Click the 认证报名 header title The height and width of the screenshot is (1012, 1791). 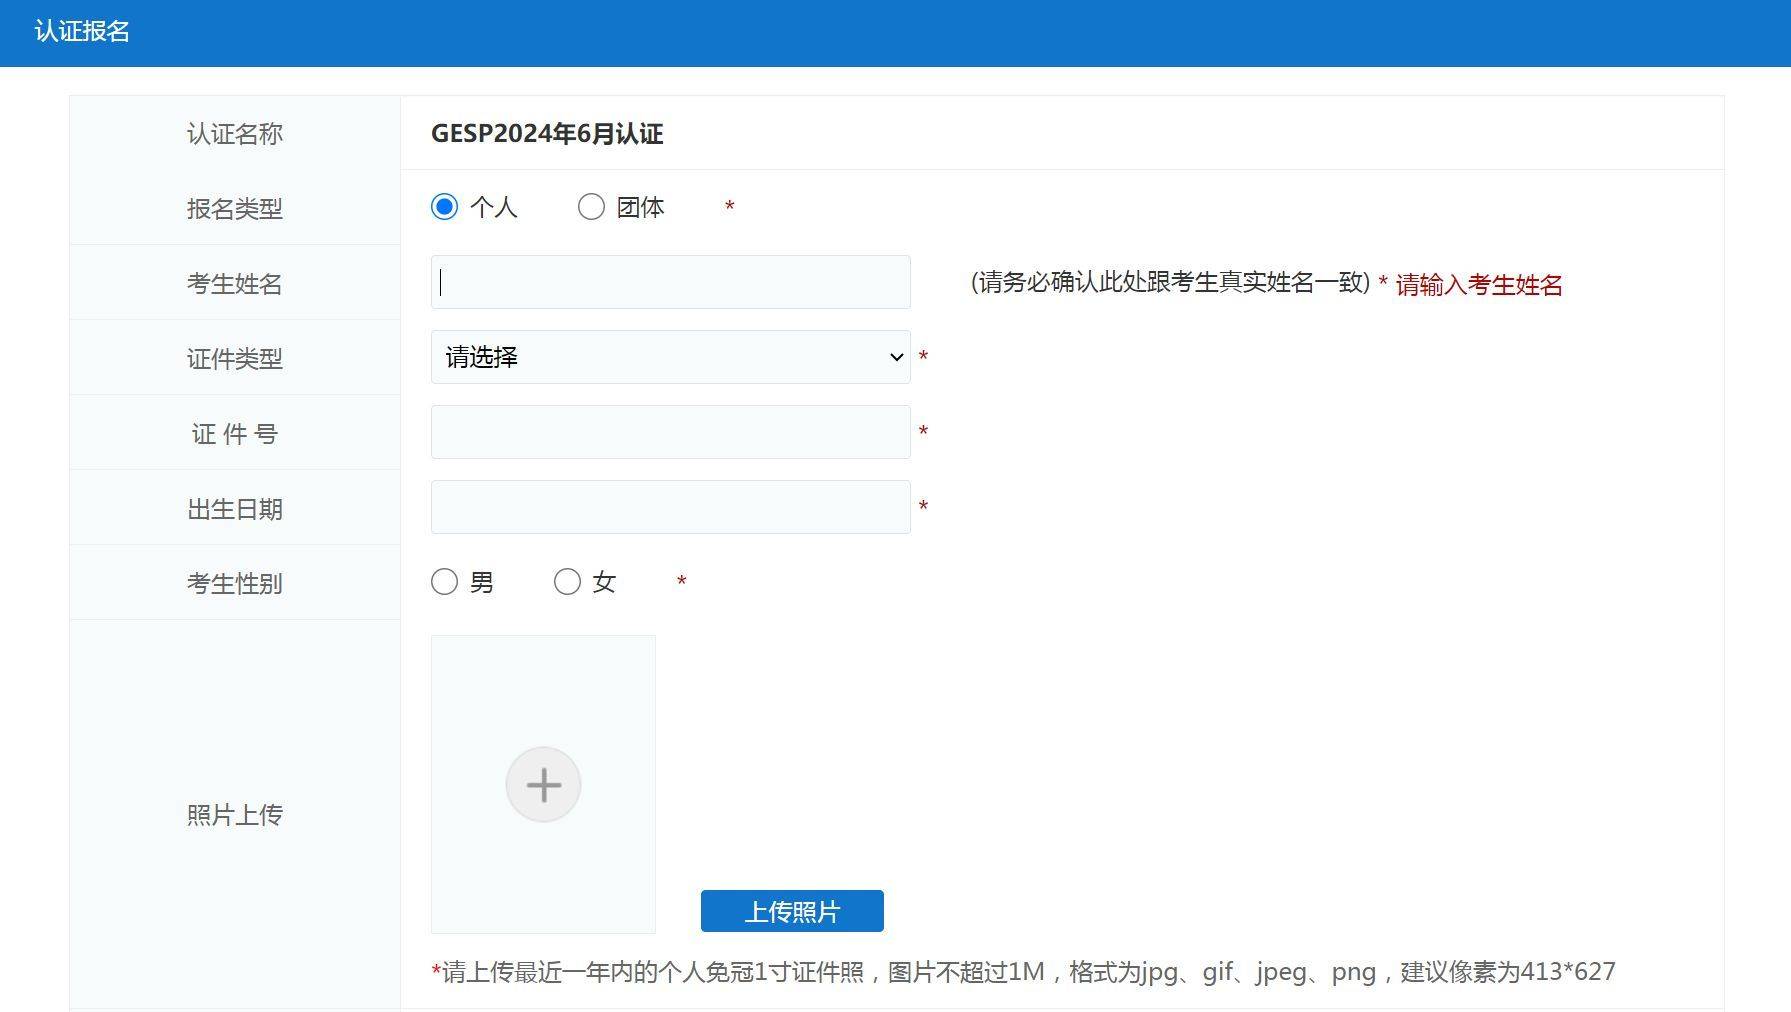82,32
